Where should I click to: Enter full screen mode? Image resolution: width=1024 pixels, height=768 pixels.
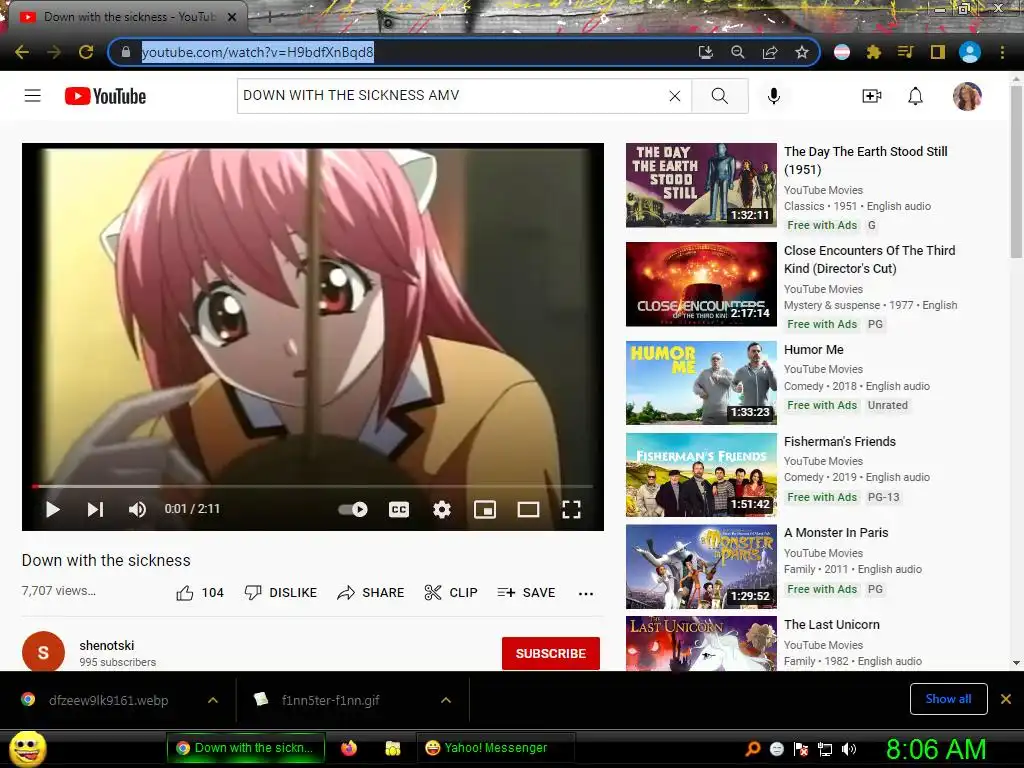click(571, 509)
